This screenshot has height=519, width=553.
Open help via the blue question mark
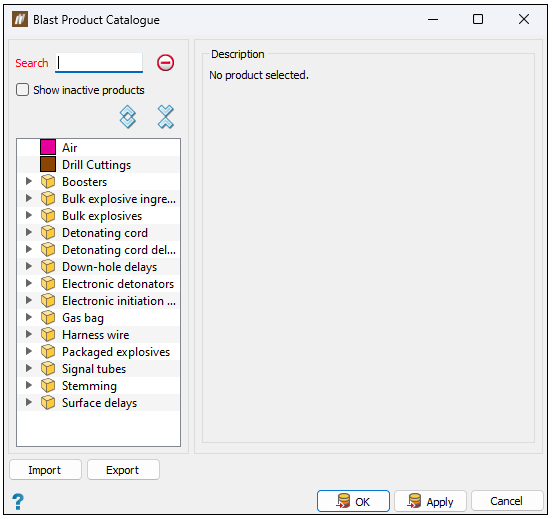point(18,501)
